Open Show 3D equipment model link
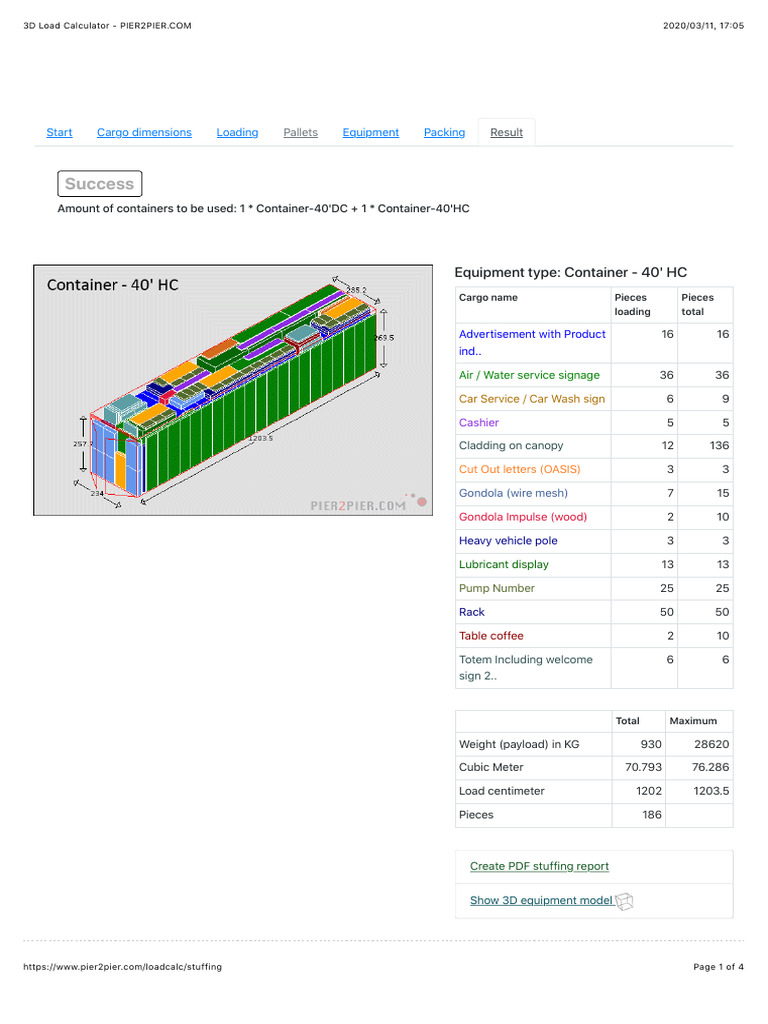Screen dimensions: 768x1024 coord(541,900)
